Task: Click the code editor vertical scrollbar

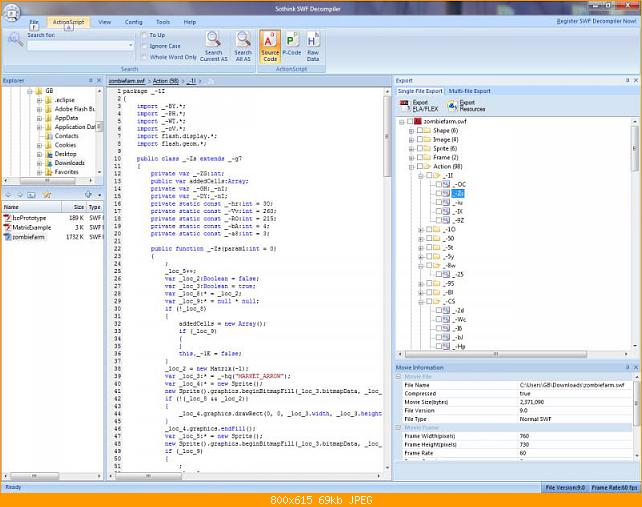Action: [x=387, y=278]
